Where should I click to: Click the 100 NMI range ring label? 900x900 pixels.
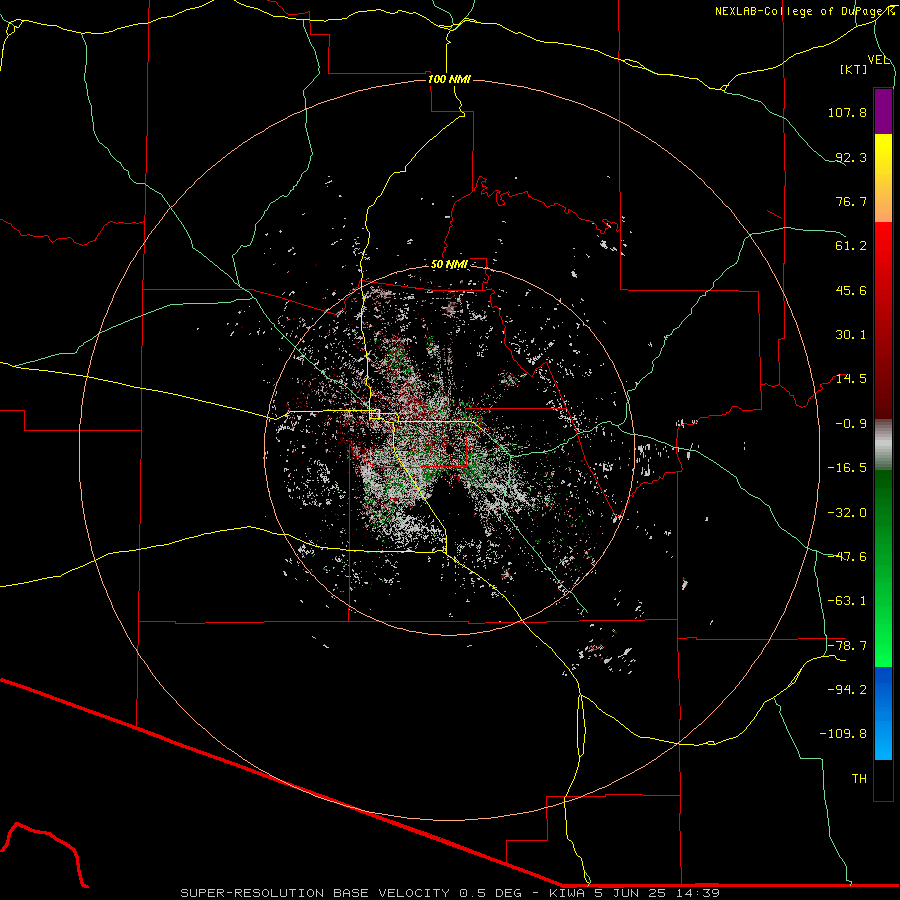tap(449, 79)
